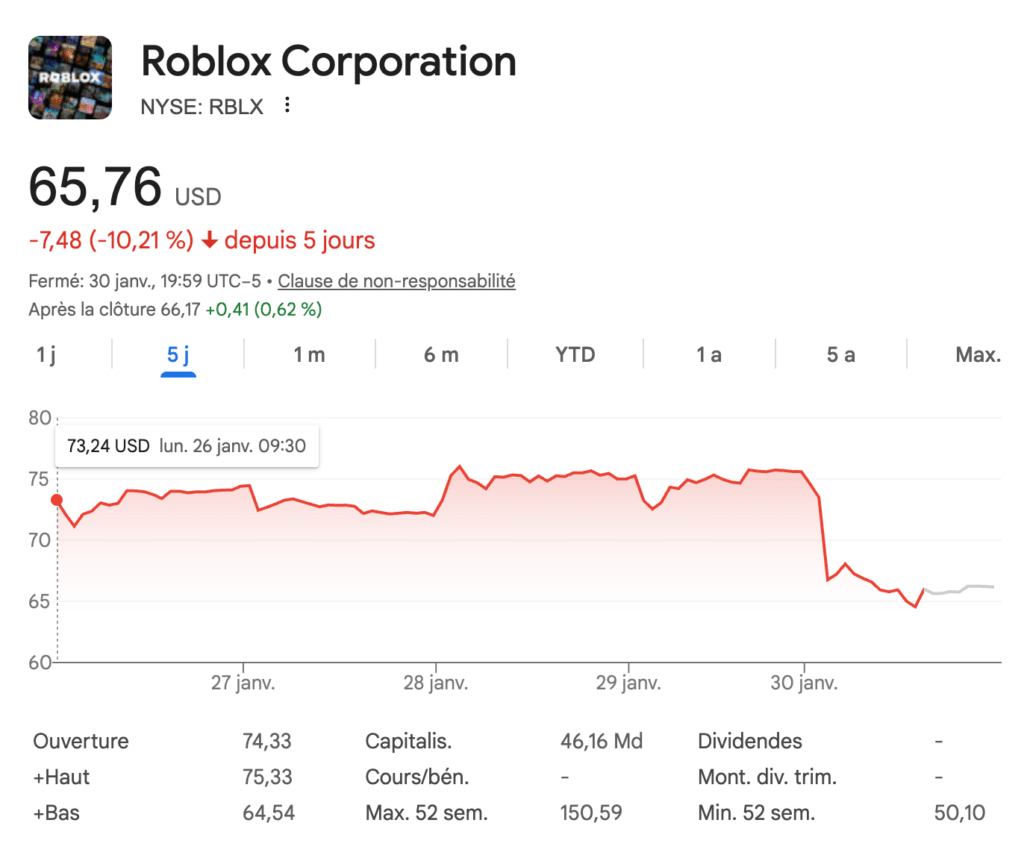The image size is (1024, 861).
Task: Click the Roblox Corporation logo thumbnail
Action: click(x=69, y=77)
